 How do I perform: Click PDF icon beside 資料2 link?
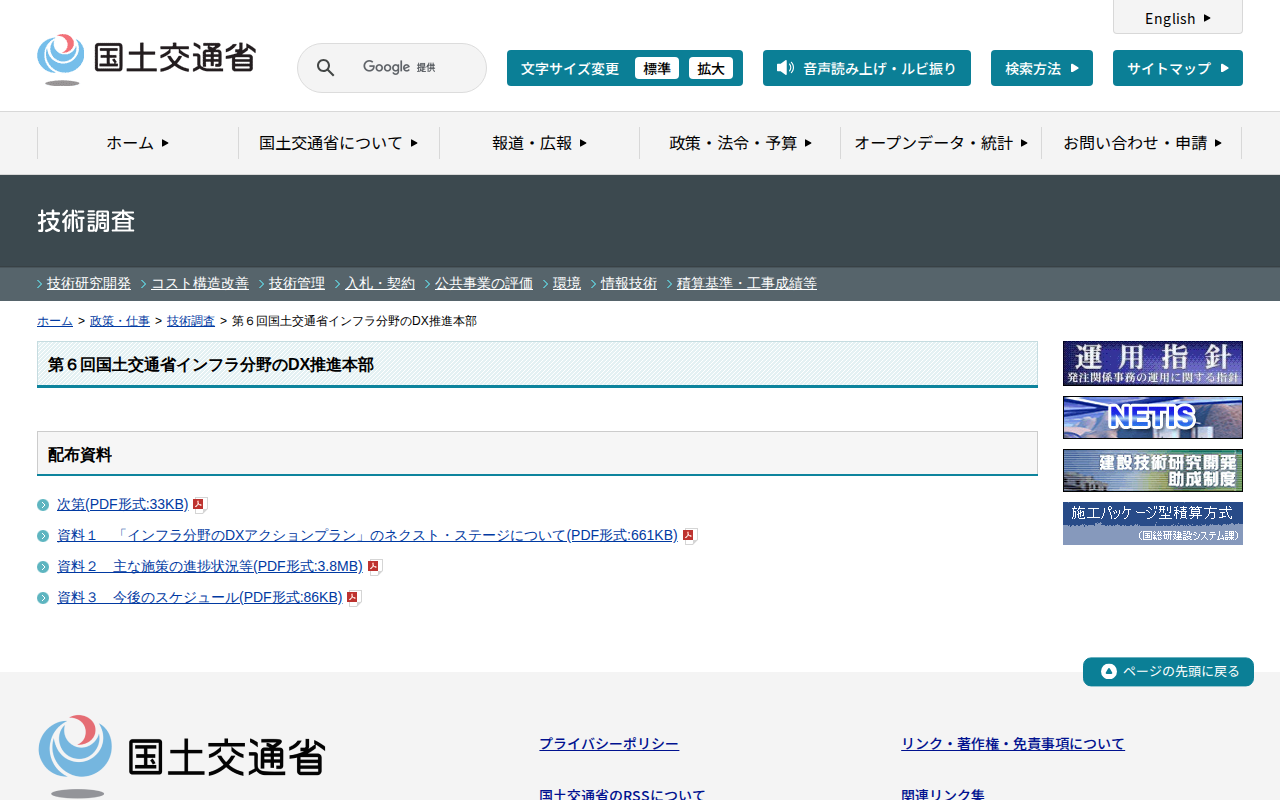pos(374,567)
